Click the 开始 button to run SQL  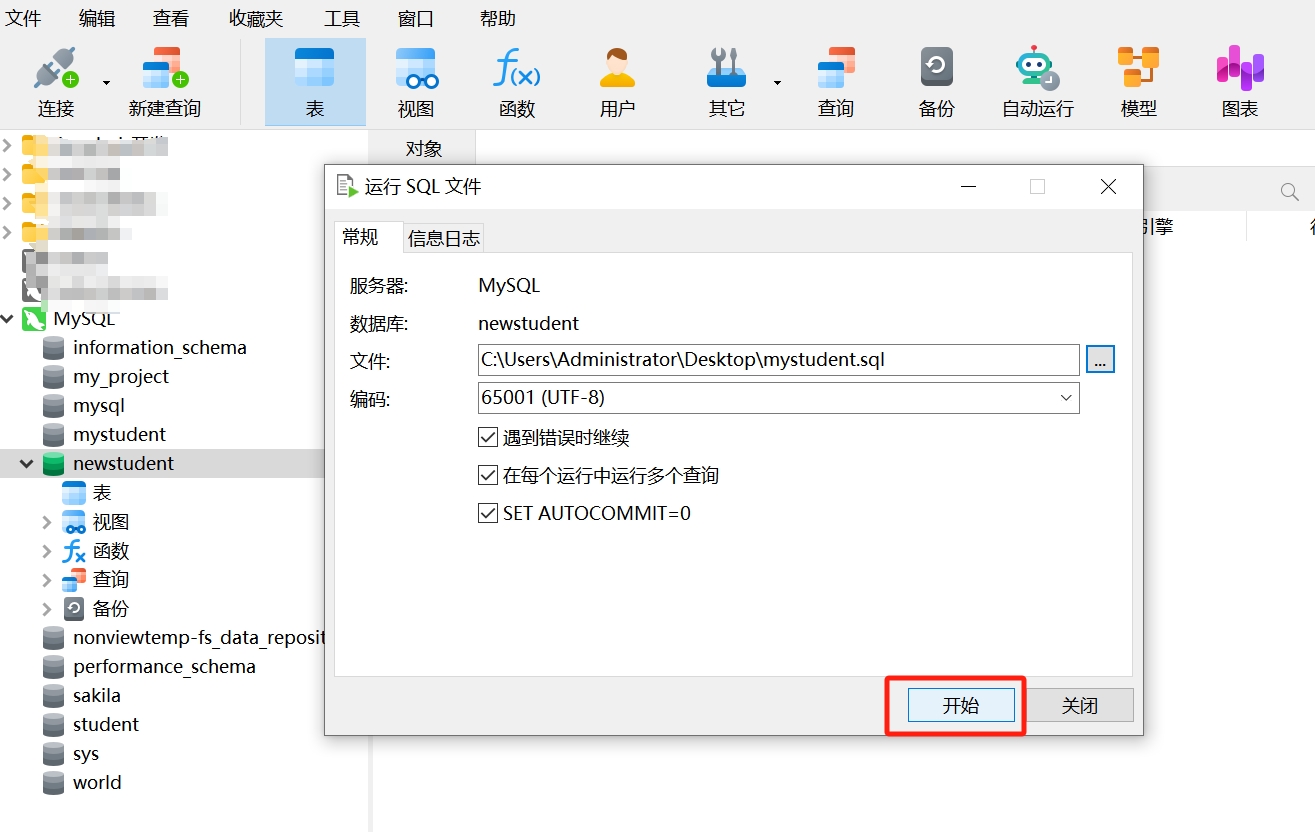[x=960, y=705]
